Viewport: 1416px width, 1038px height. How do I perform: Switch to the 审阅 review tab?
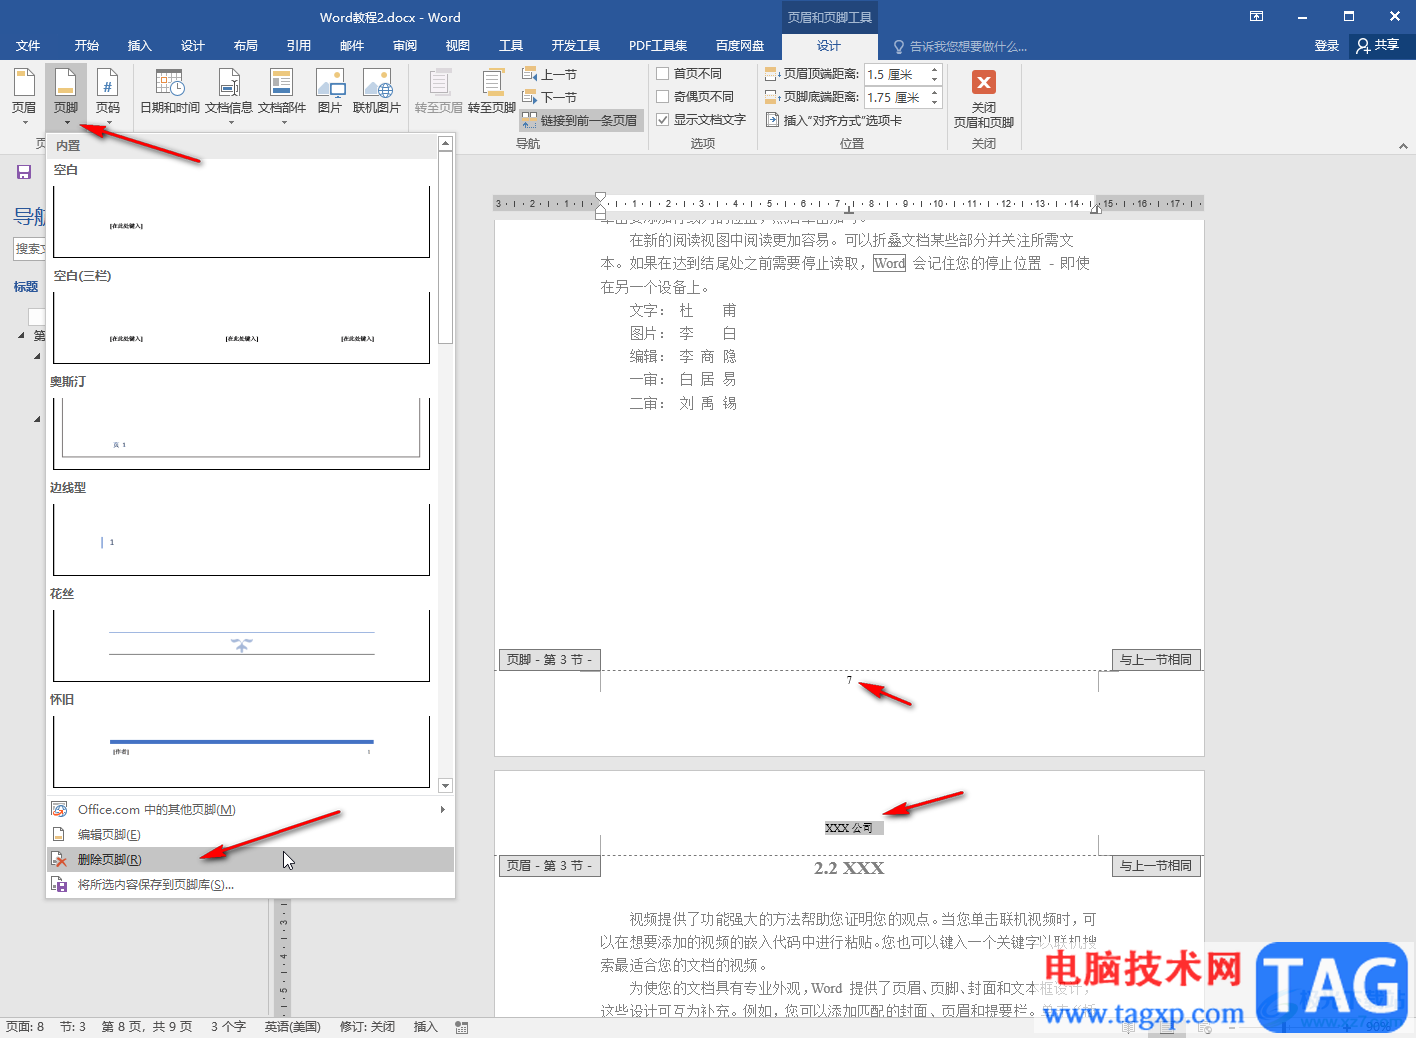point(405,46)
